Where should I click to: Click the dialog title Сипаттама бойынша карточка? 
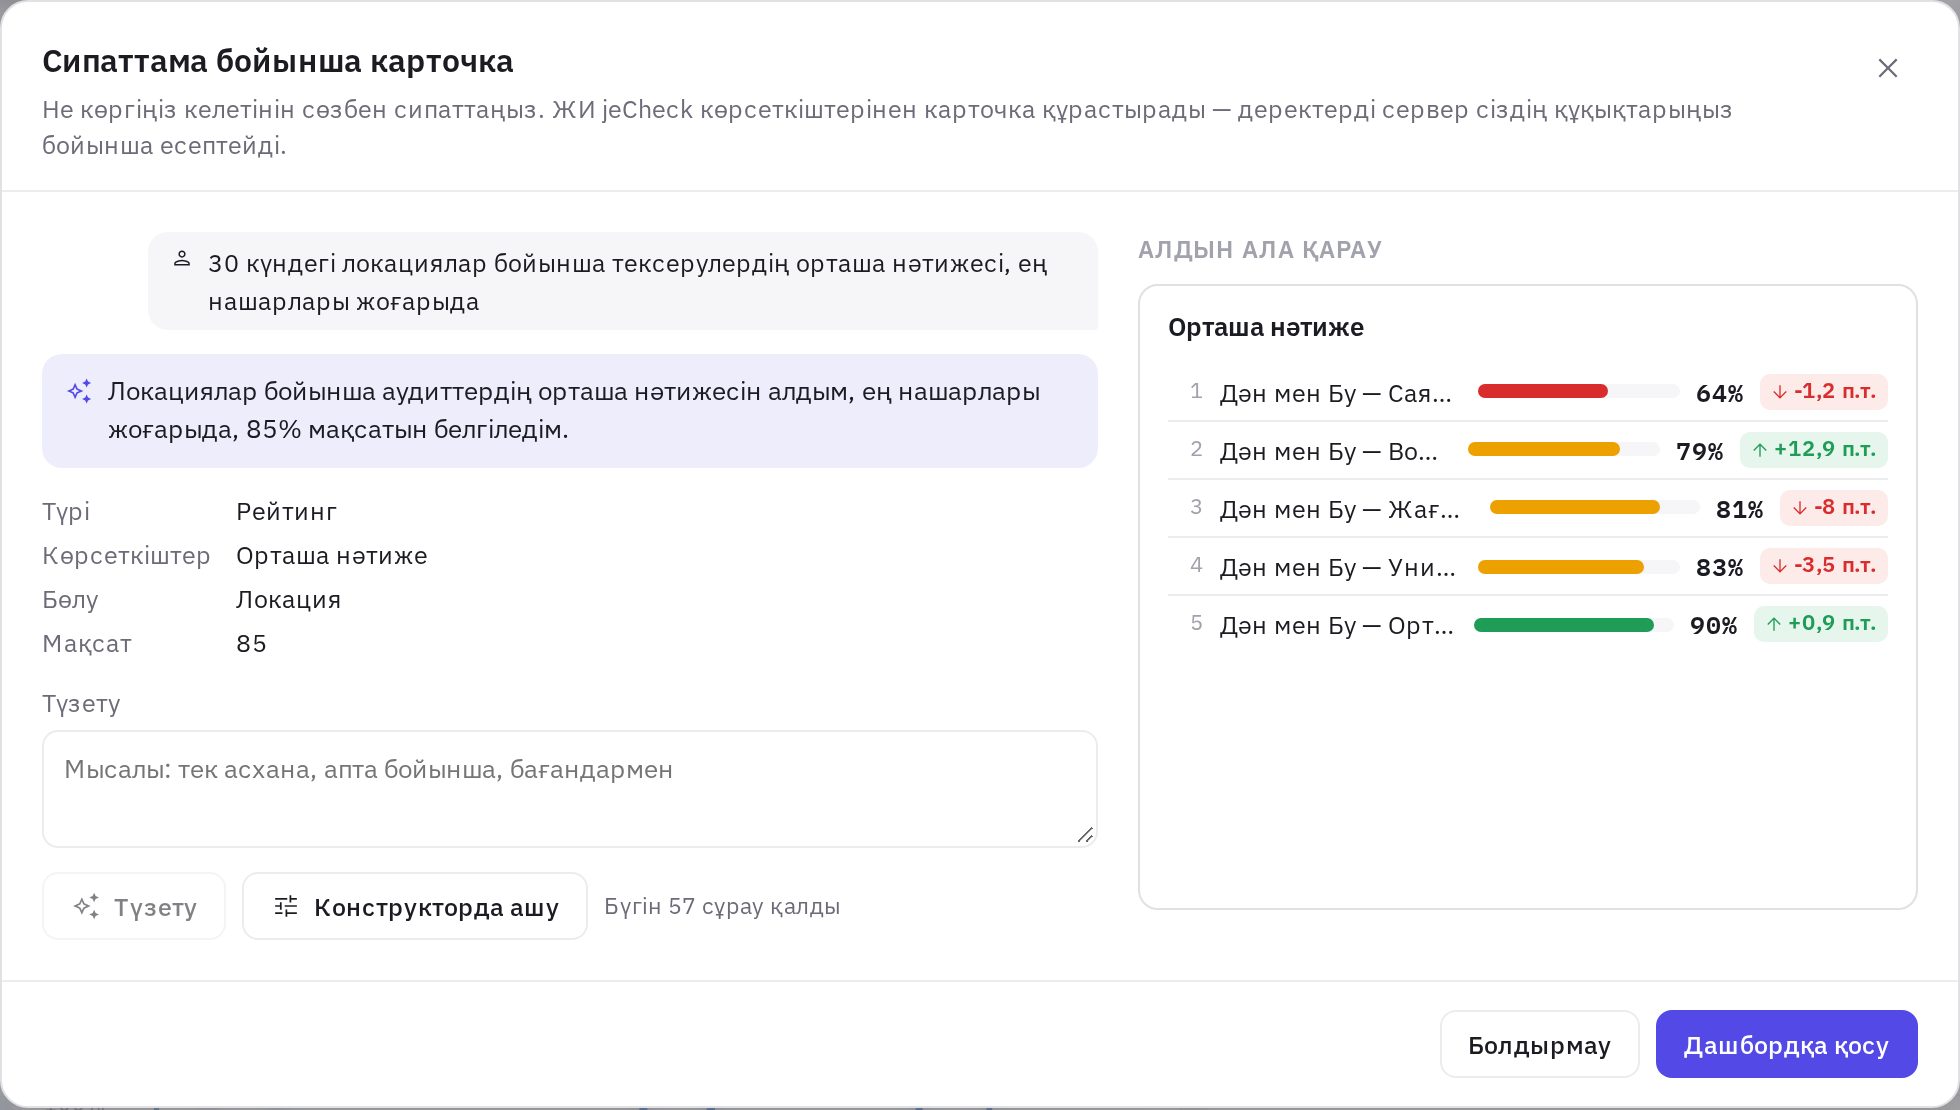coord(278,62)
